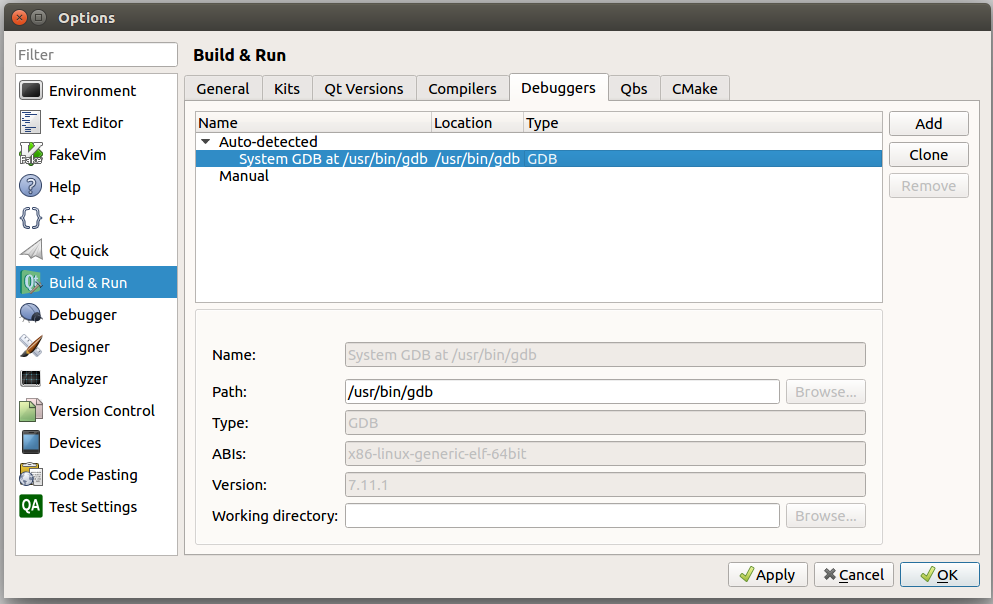This screenshot has width=993, height=604.
Task: Select the Version Control icon
Action: [27, 410]
